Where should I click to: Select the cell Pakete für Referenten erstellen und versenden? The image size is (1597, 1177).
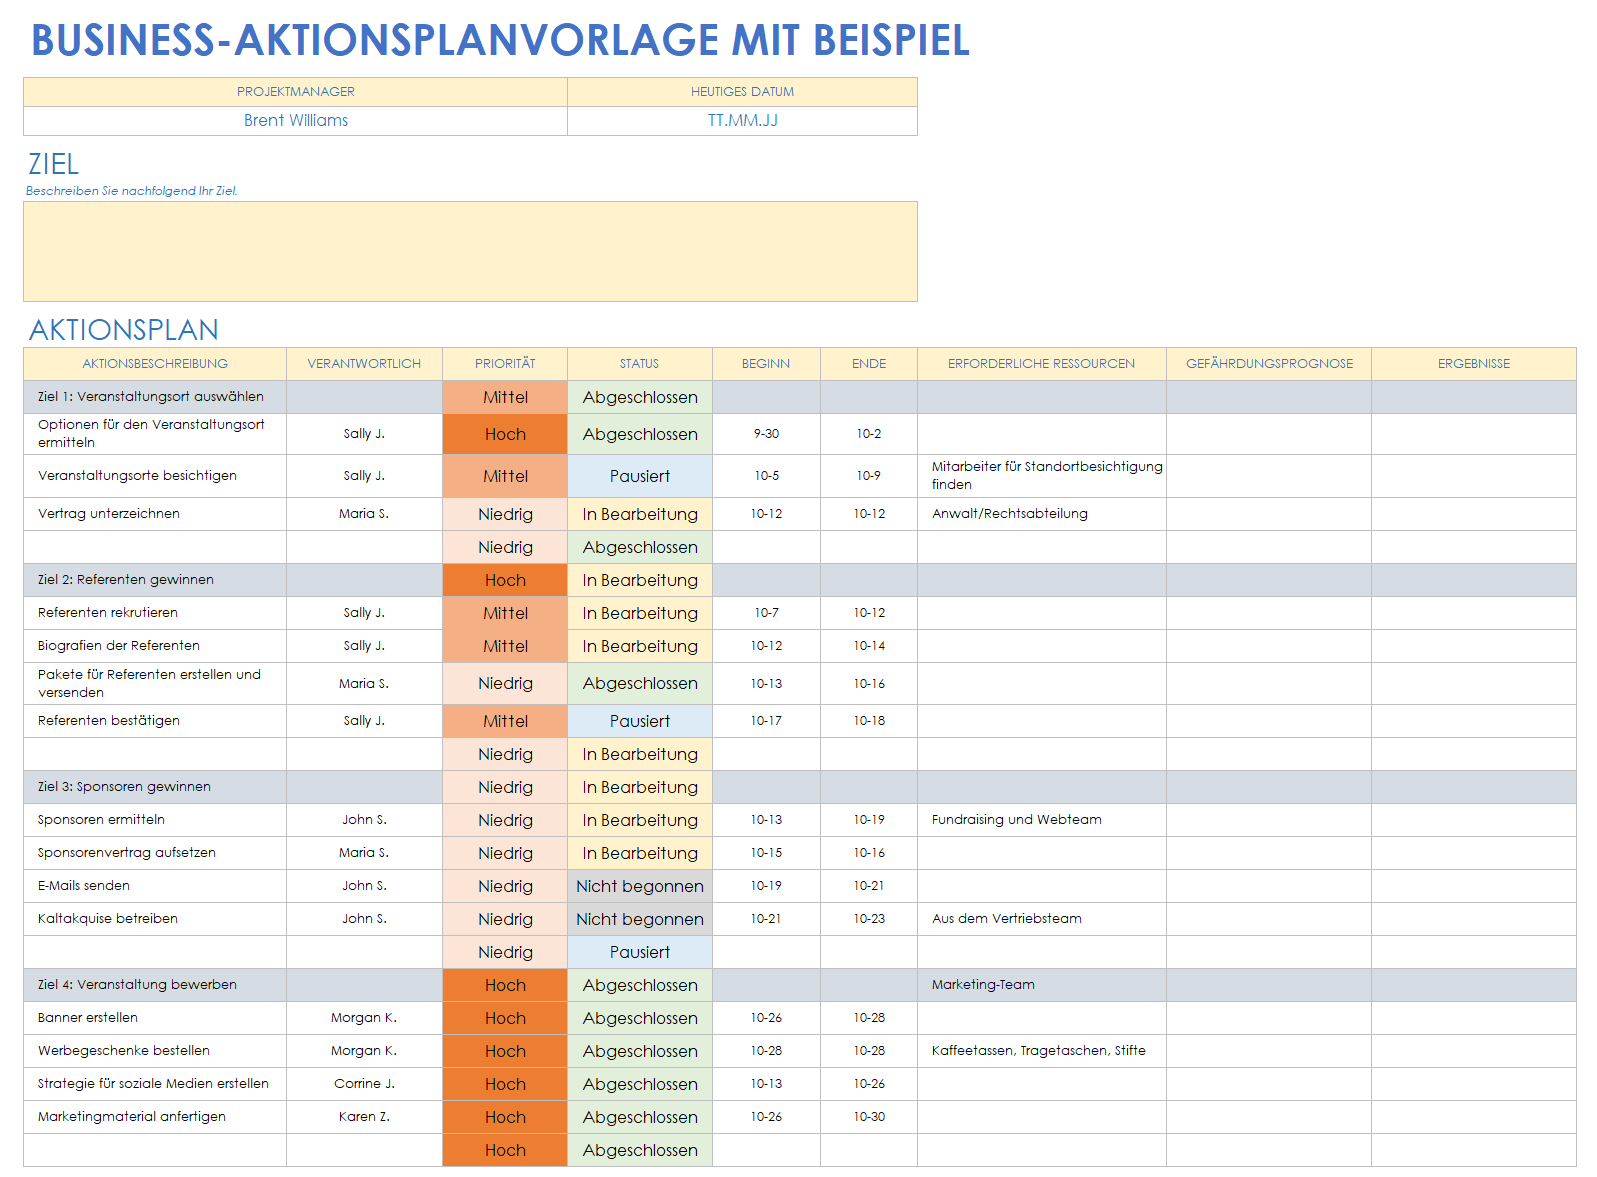pos(155,684)
